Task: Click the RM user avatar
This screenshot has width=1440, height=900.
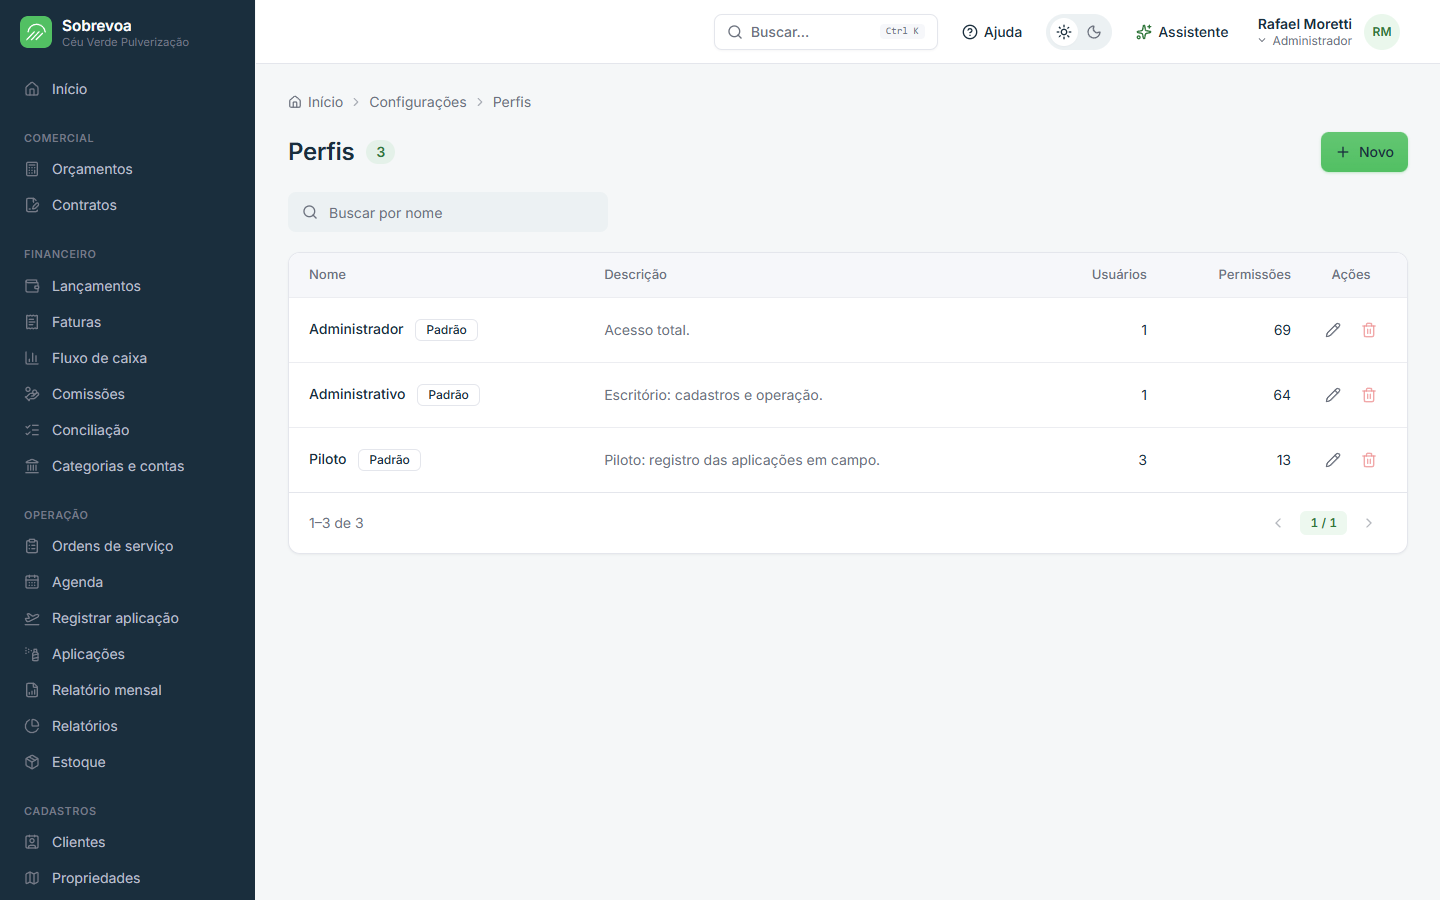Action: pyautogui.click(x=1382, y=32)
